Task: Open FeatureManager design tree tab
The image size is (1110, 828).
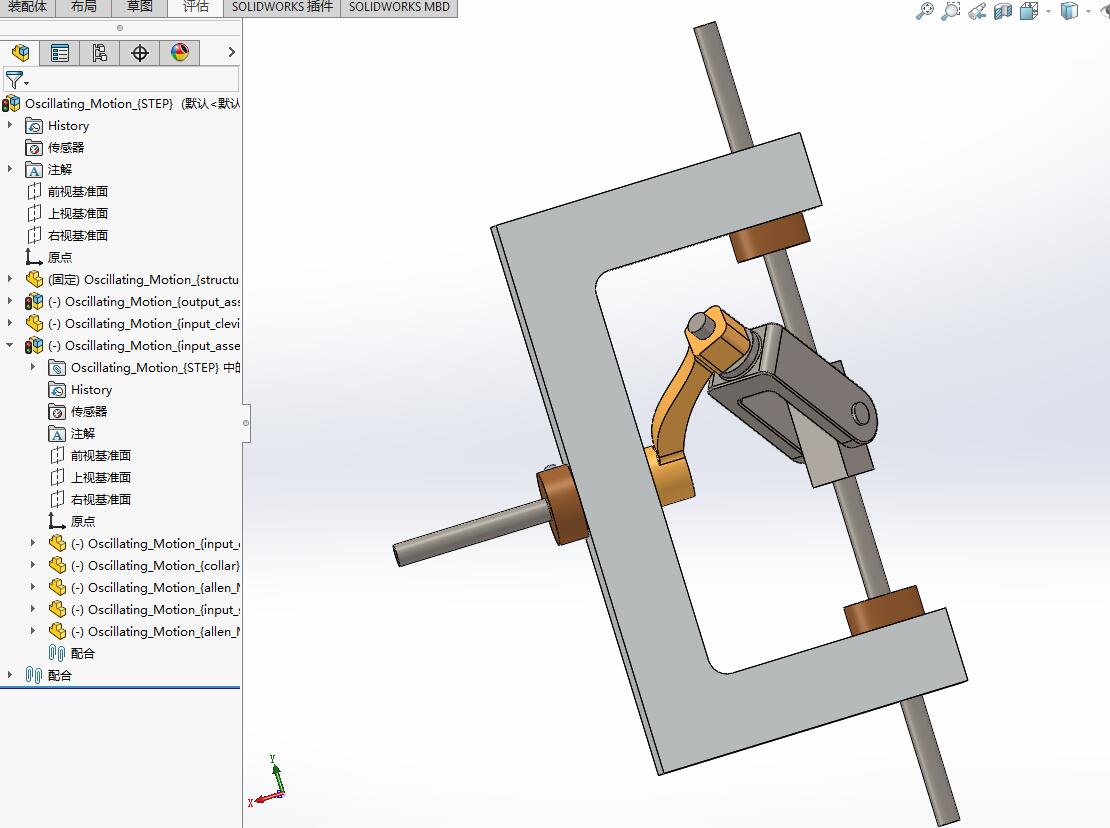Action: 21,52
